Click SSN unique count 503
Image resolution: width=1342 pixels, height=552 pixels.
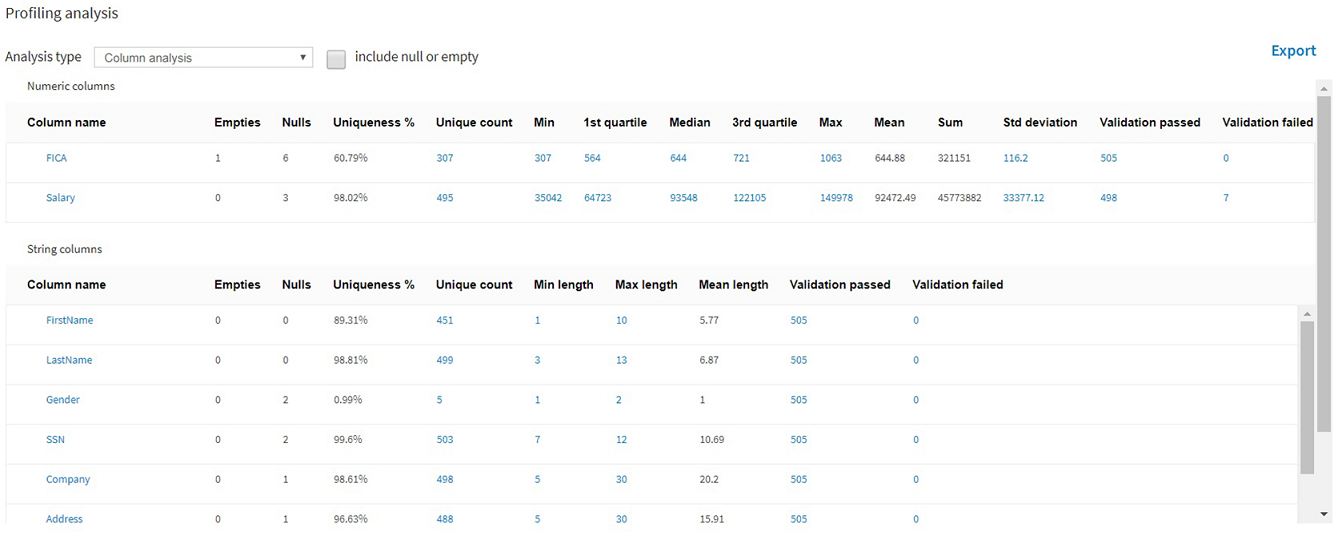444,440
